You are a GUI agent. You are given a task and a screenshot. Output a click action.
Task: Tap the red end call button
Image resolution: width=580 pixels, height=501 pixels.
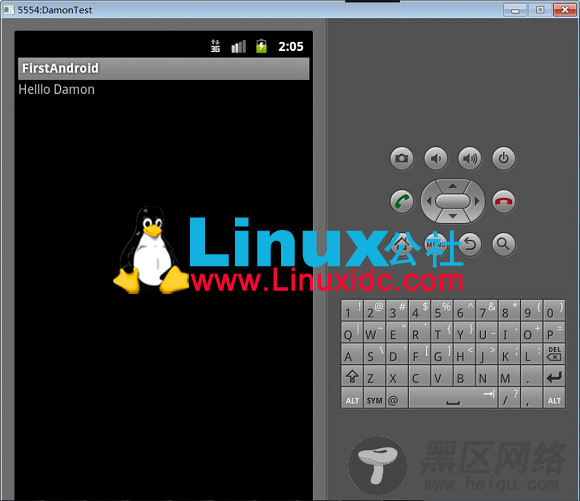(503, 201)
